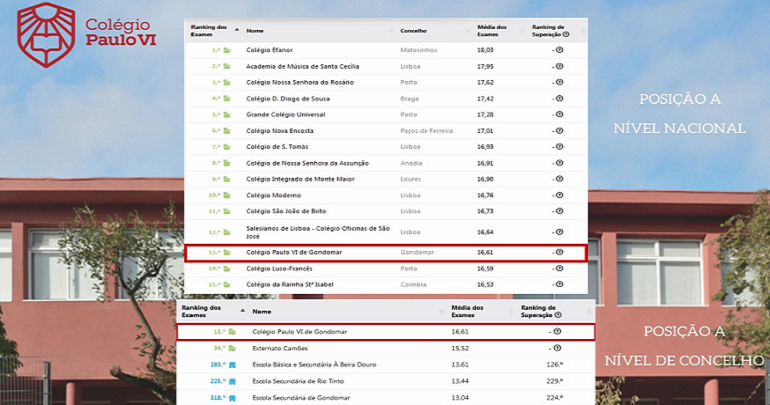
Task: Sort bottom table by Ranking dos Exames
Action: [201, 311]
